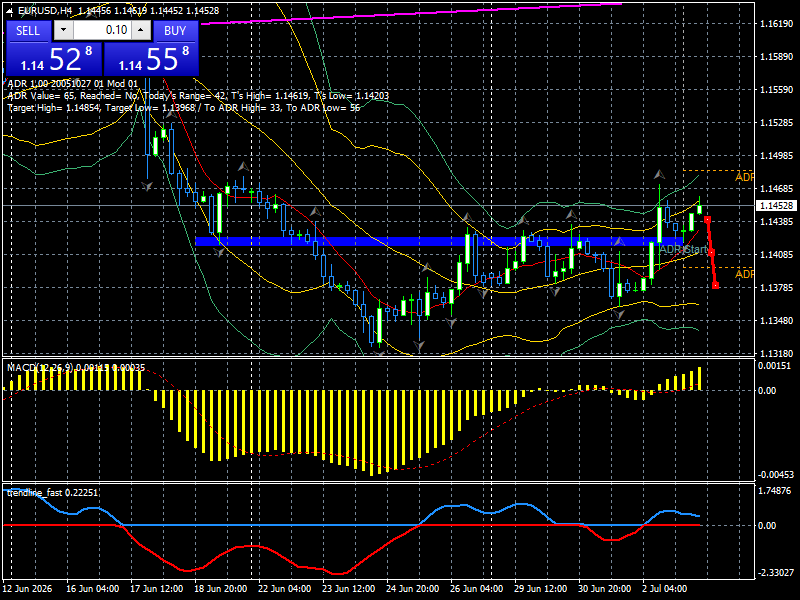Click the 'Target High= 1.14854' info line

coord(184,108)
